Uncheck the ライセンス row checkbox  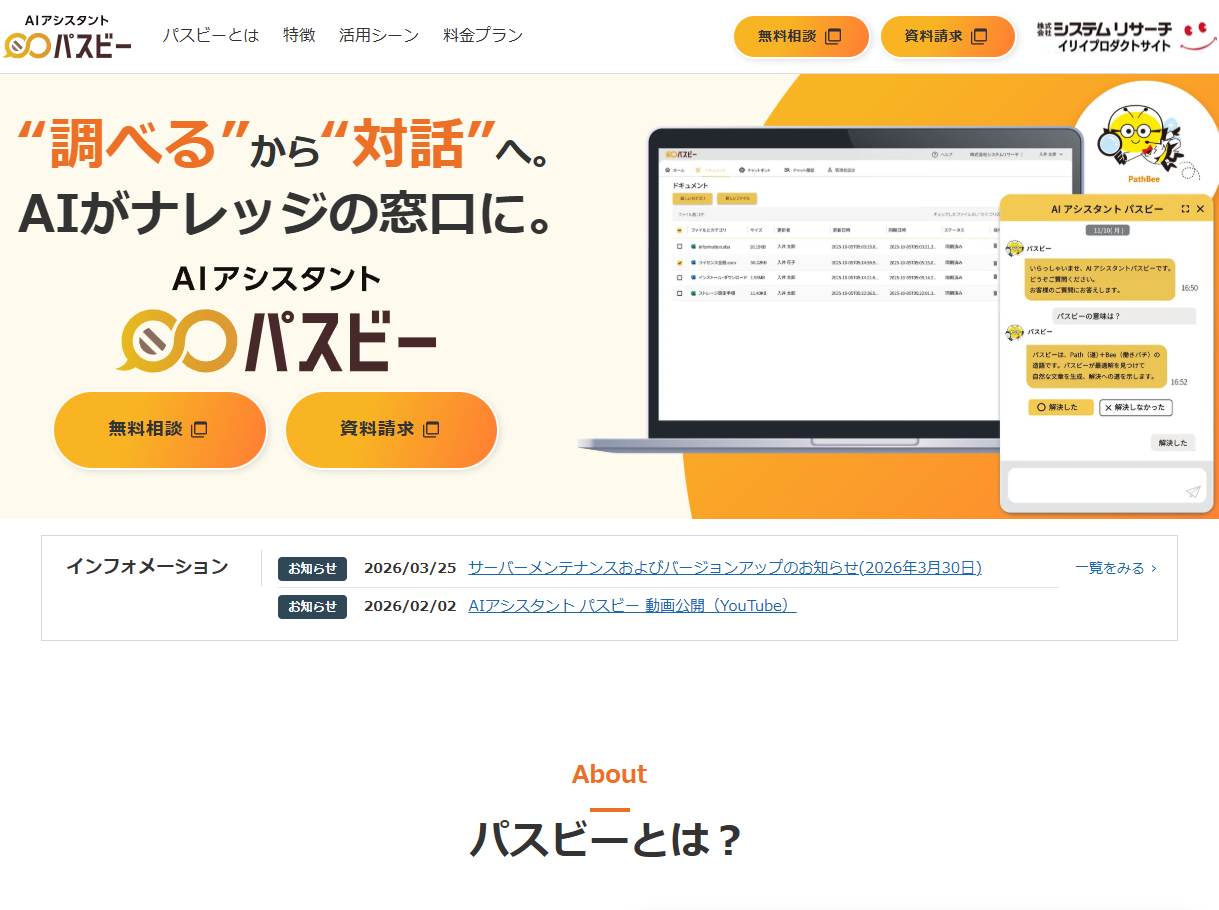[679, 263]
